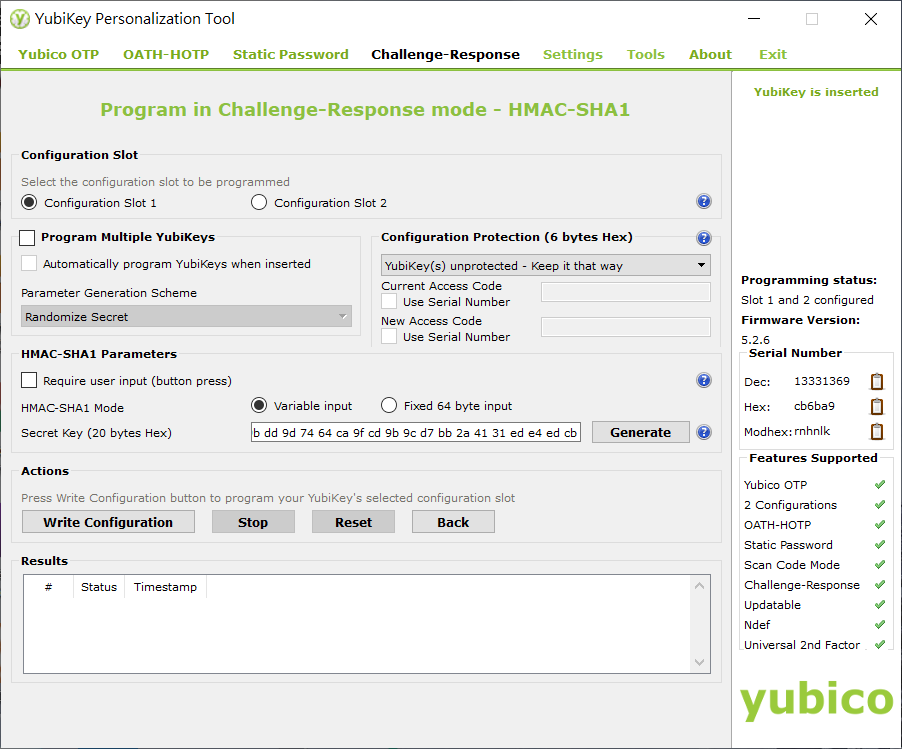Viewport: 902px width, 749px height.
Task: Select Configuration Slot 2 radio button
Action: [x=259, y=202]
